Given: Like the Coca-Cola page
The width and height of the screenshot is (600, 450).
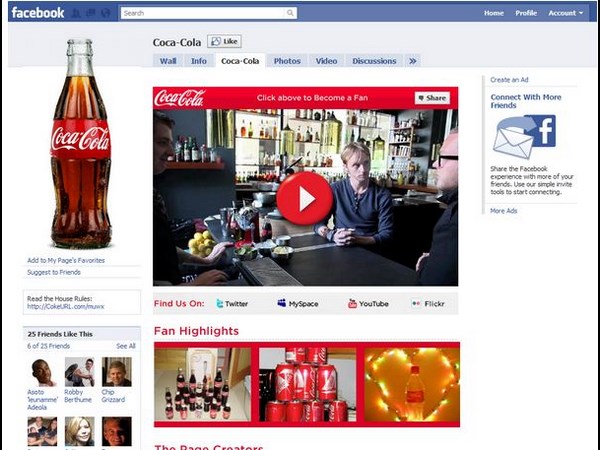Looking at the screenshot, I should point(224,42).
